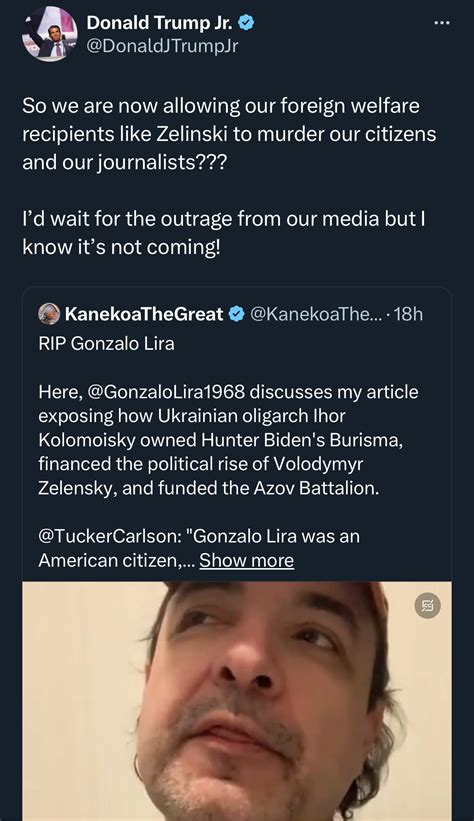Expand quoted tweet with Show more
The height and width of the screenshot is (821, 474).
click(x=247, y=560)
